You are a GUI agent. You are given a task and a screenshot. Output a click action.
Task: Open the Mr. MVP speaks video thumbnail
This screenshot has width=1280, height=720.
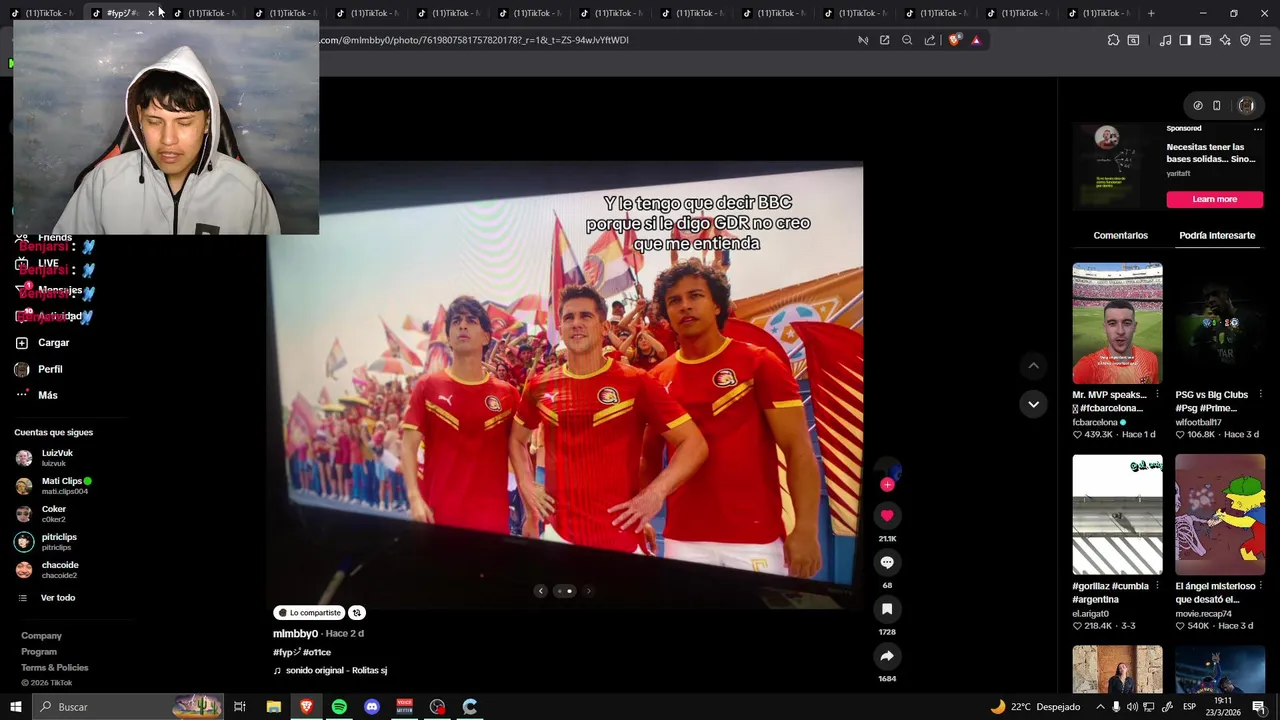1117,323
